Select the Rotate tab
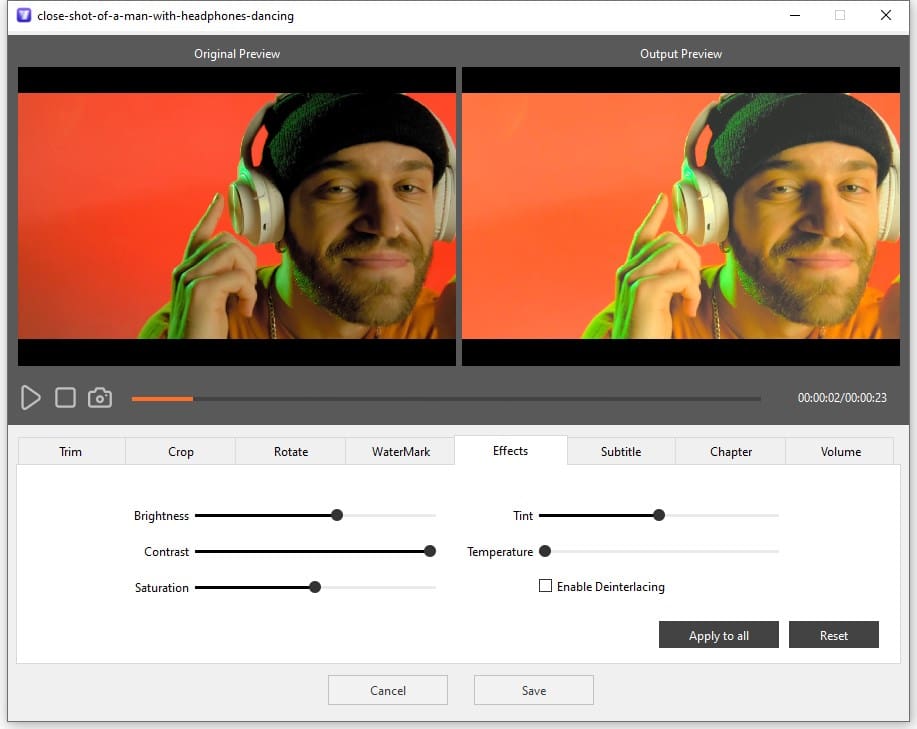The width and height of the screenshot is (917, 729). [291, 452]
